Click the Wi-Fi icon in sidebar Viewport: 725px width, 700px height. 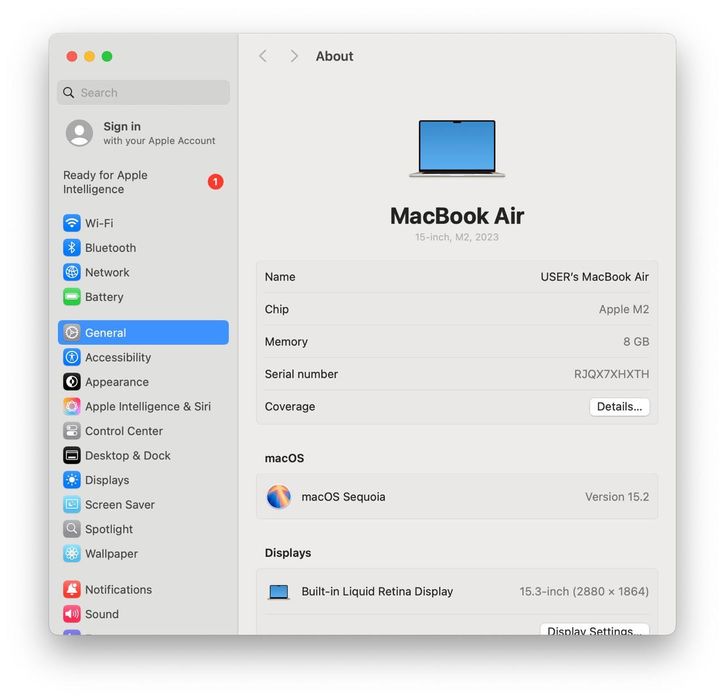pyautogui.click(x=72, y=223)
